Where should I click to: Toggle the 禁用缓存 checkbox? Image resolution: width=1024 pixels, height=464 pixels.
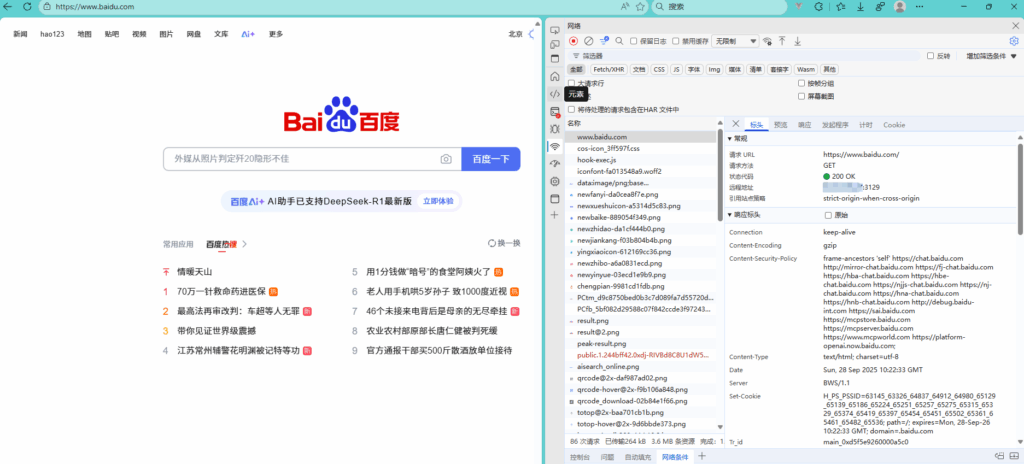point(677,41)
